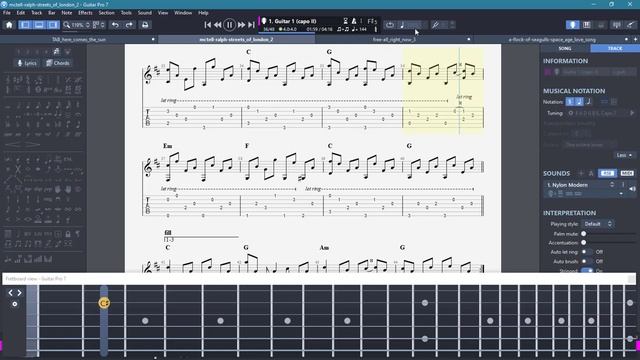Viewport: 640px width, 360px height.
Task: Click the highlighted current bar in score
Action: tap(443, 91)
